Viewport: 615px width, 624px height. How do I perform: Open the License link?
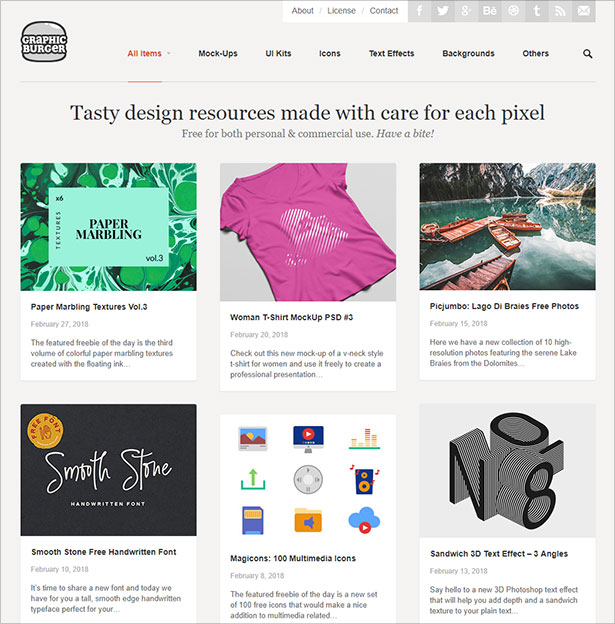coord(341,11)
